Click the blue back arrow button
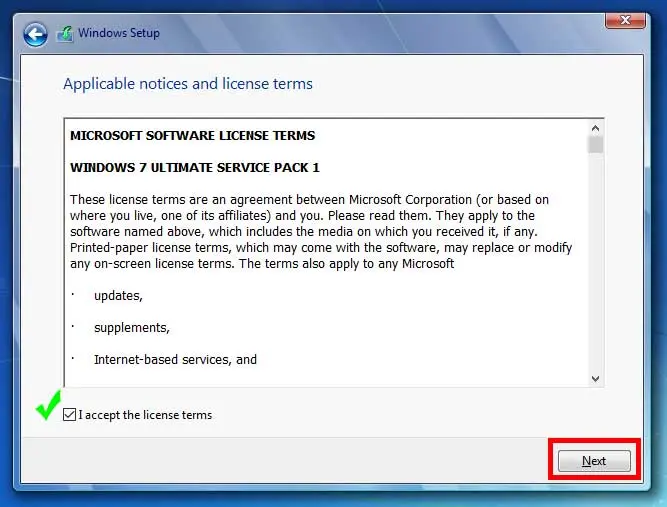This screenshot has height=507, width=667. click(x=36, y=35)
